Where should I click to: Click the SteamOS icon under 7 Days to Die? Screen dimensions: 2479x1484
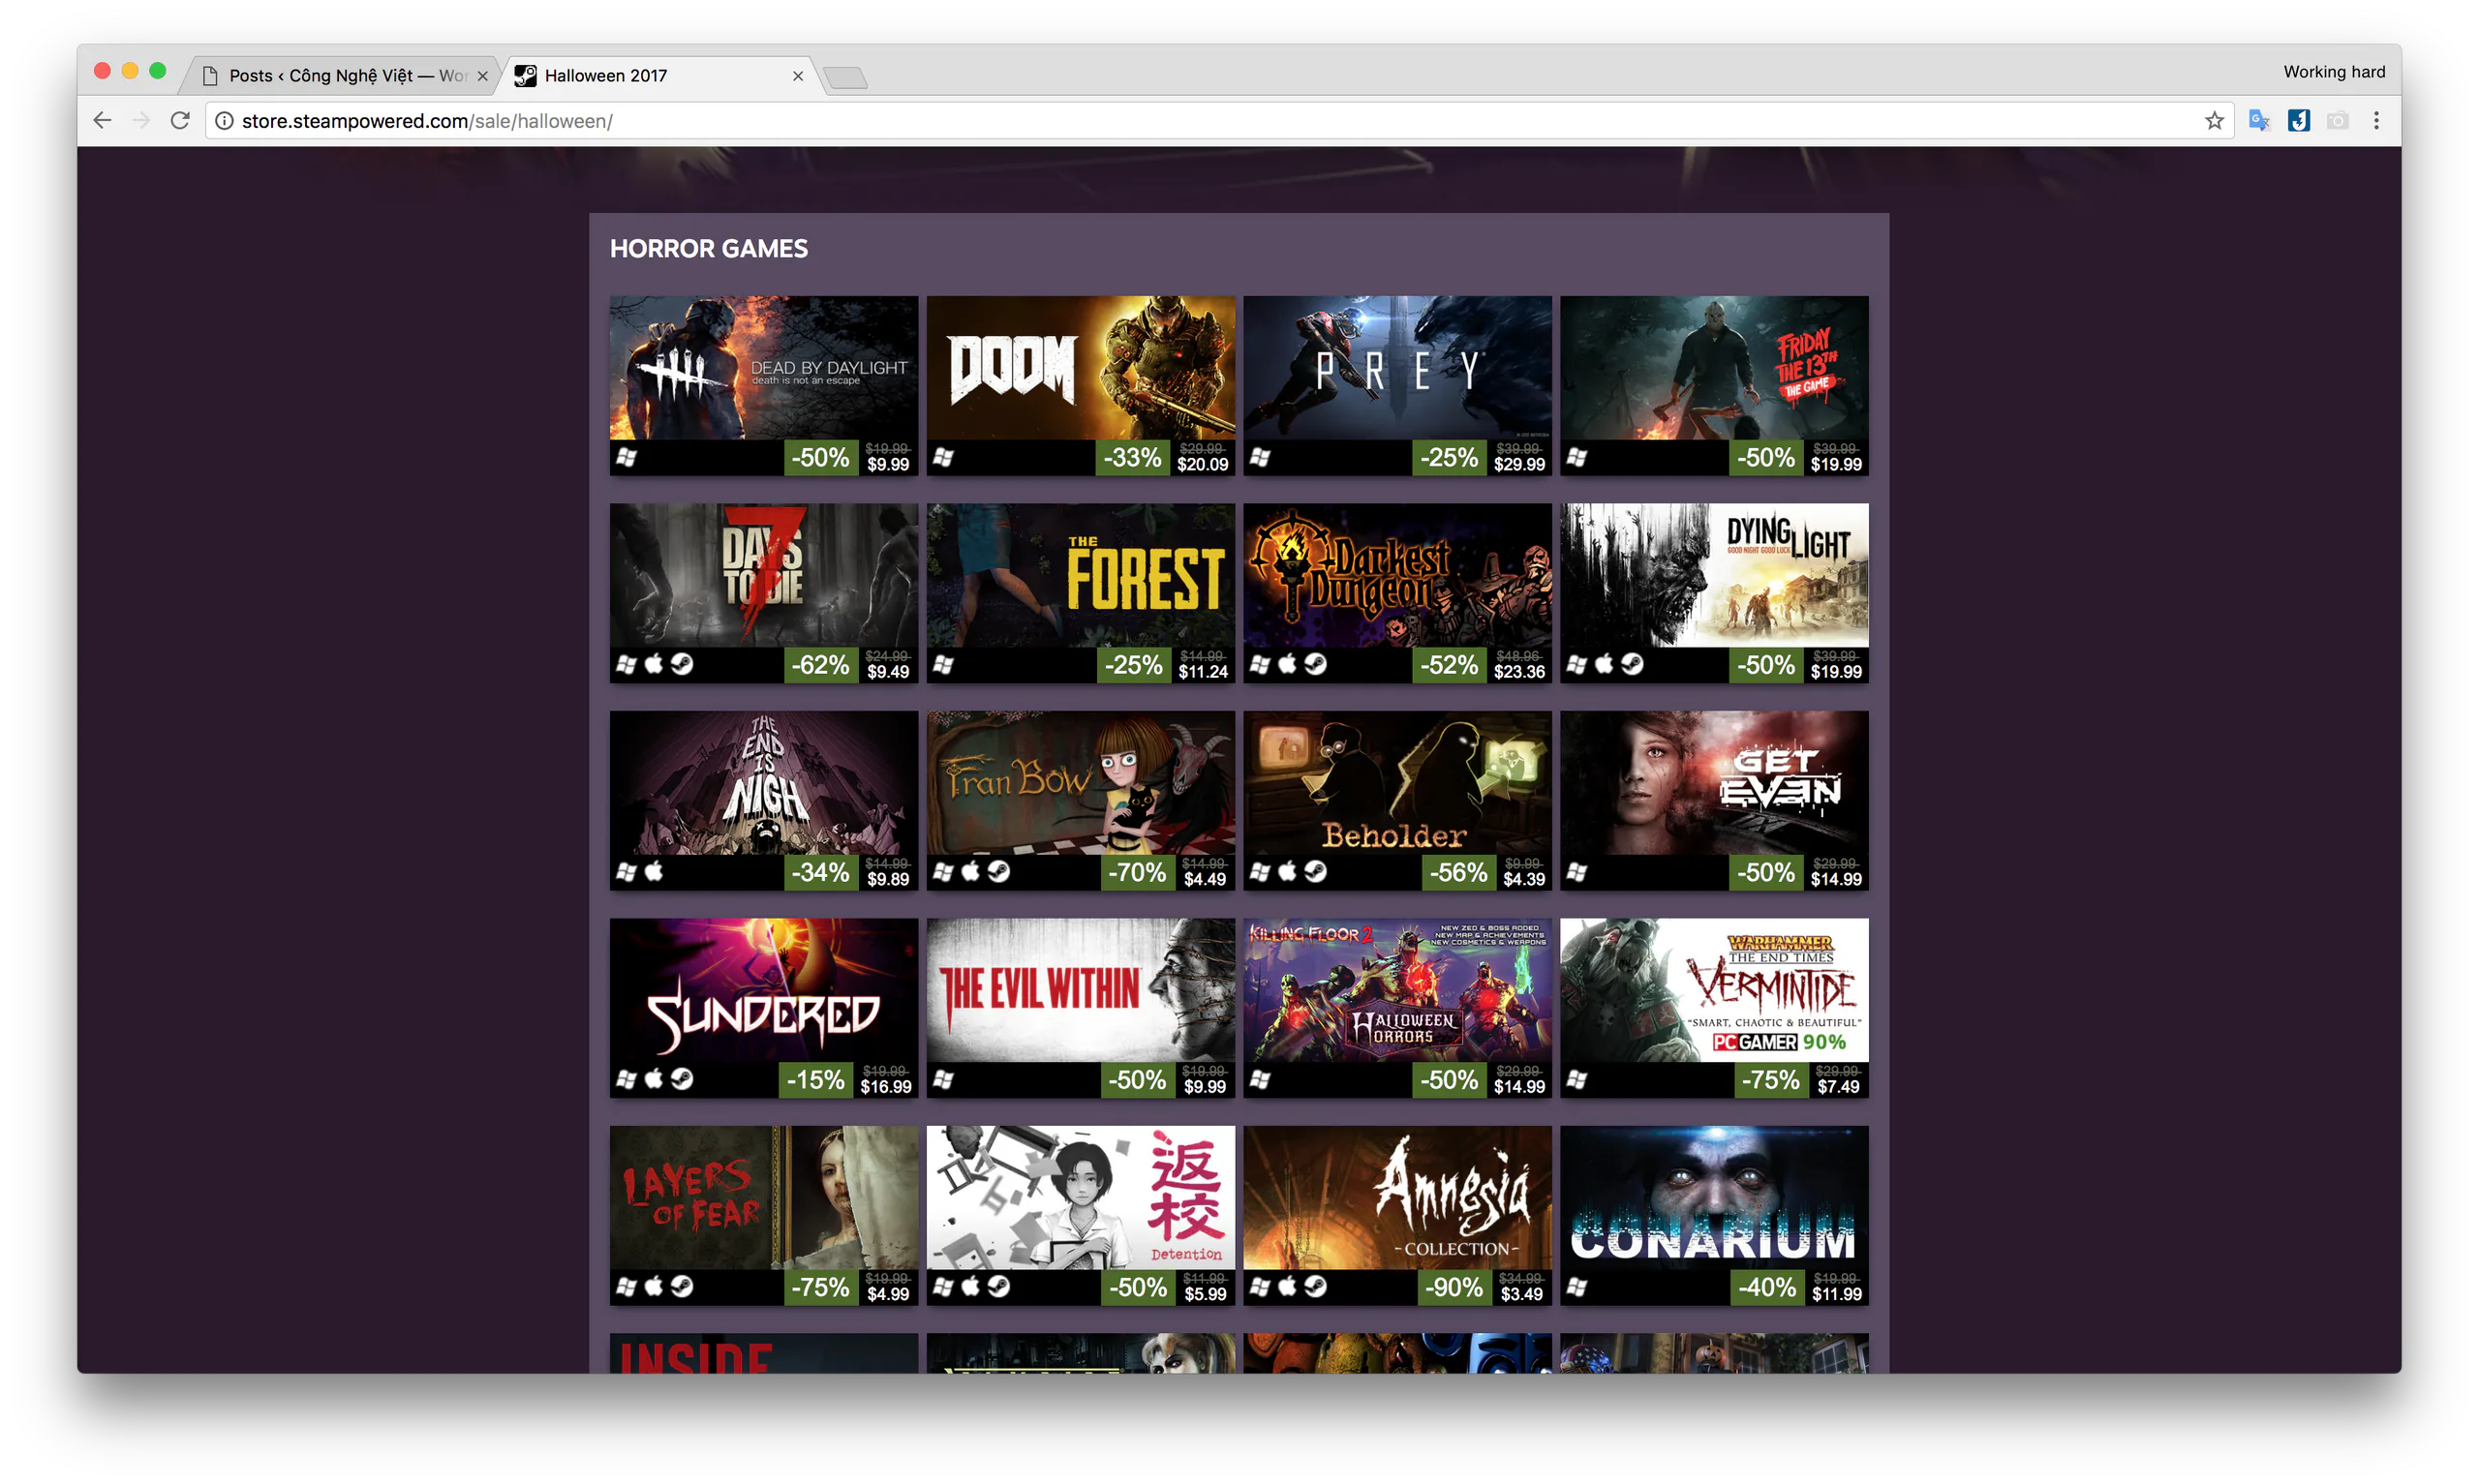tap(682, 664)
